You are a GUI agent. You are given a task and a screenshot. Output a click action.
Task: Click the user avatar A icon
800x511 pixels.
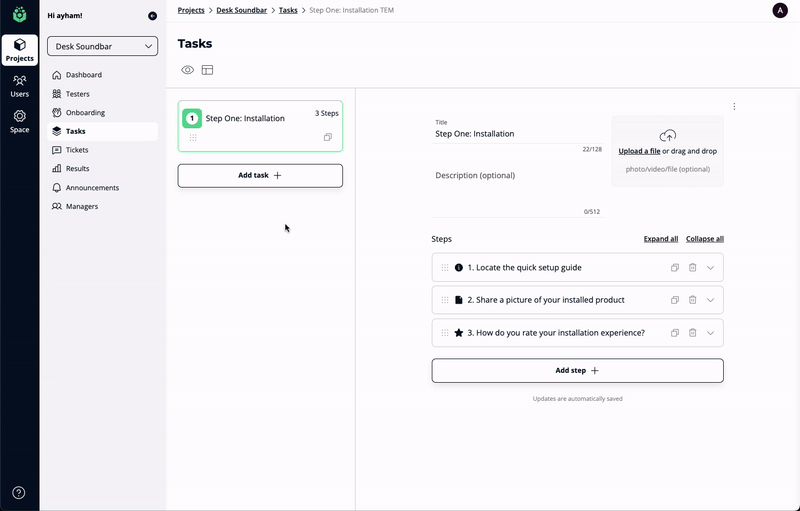tap(780, 10)
